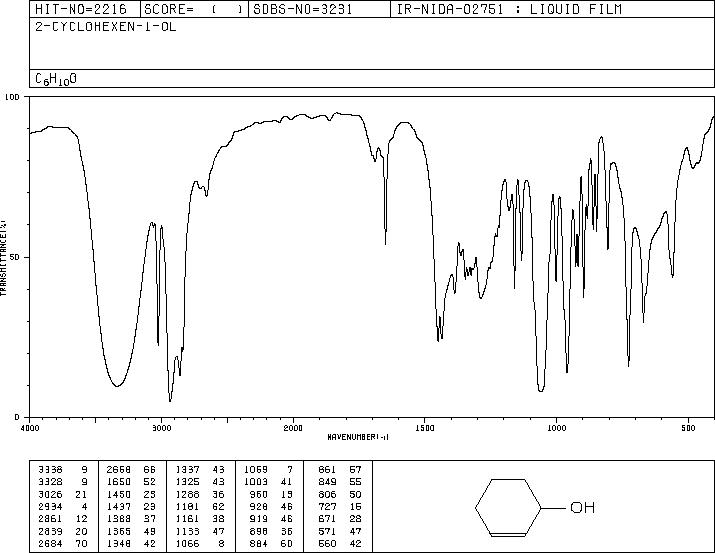Click the peak table entry 919

259,519
